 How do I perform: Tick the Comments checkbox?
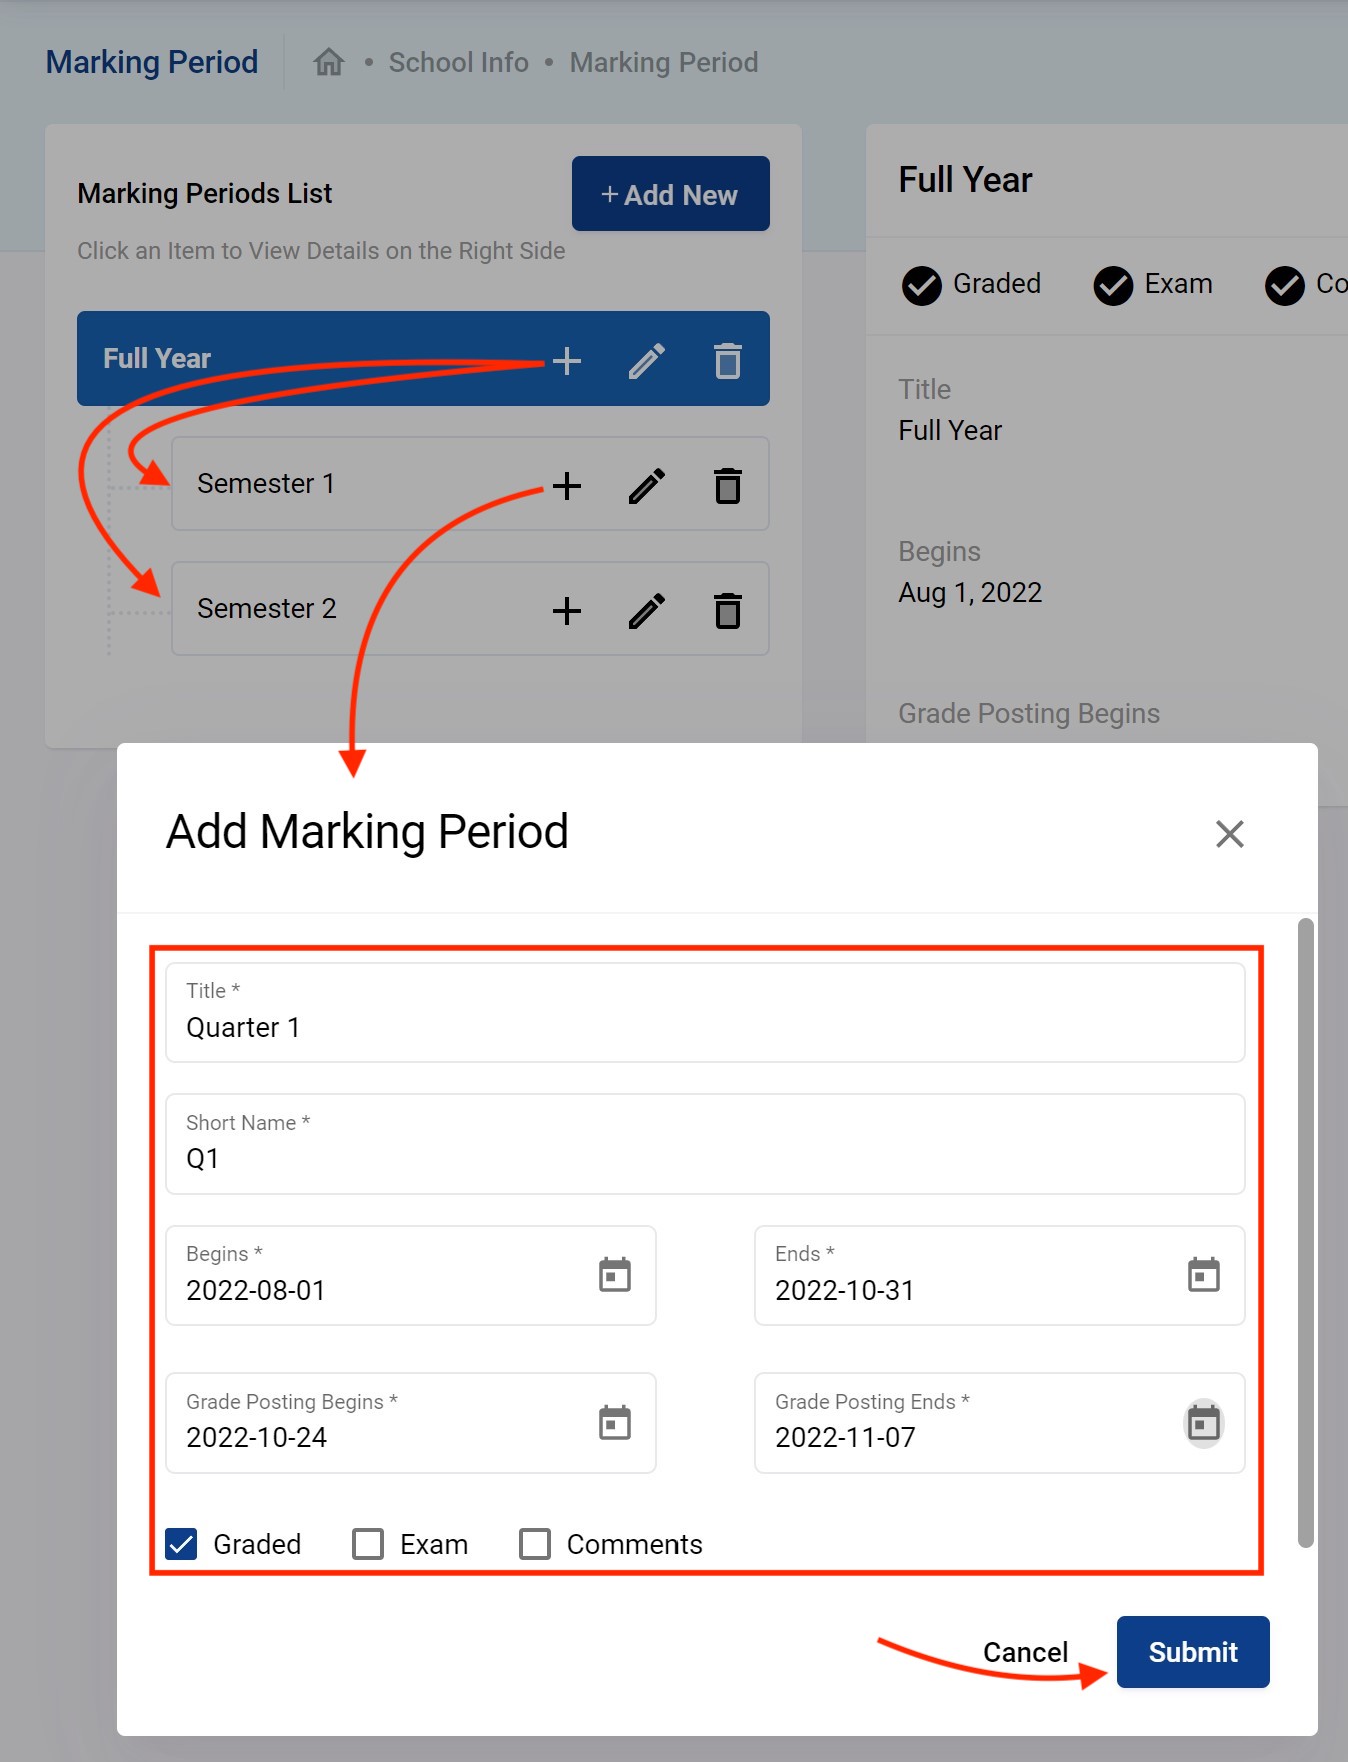tap(535, 1544)
